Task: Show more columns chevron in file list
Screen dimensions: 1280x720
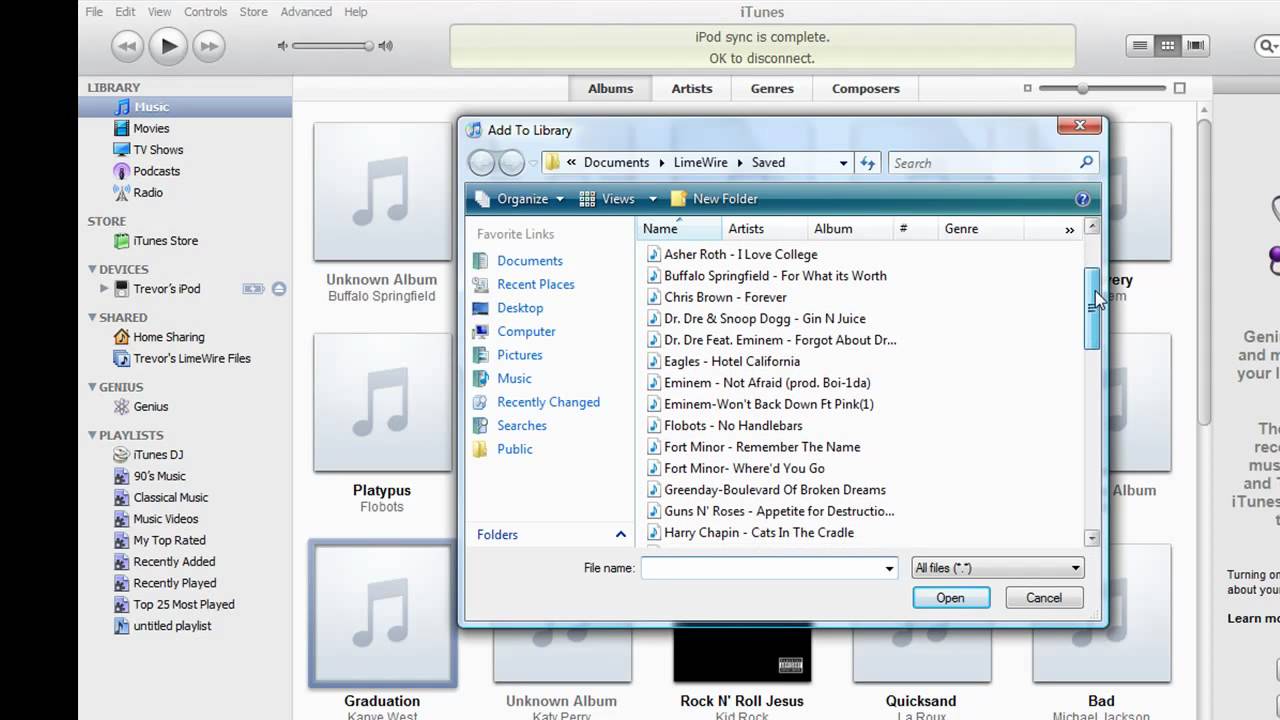Action: coord(1070,230)
